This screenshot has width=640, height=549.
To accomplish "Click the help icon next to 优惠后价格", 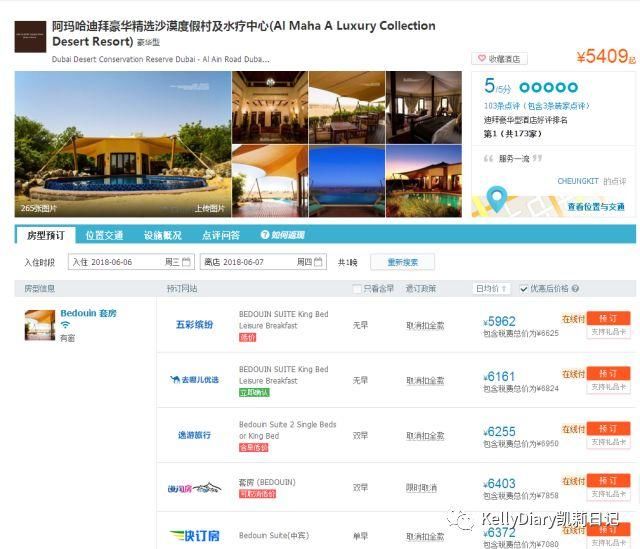I will (575, 289).
